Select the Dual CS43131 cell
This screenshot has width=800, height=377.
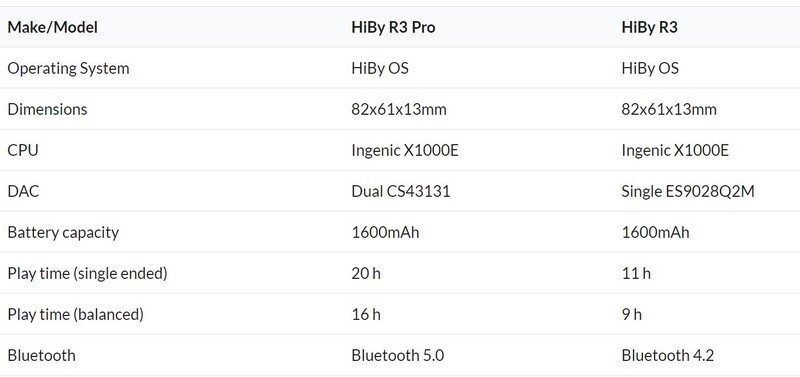coord(401,191)
